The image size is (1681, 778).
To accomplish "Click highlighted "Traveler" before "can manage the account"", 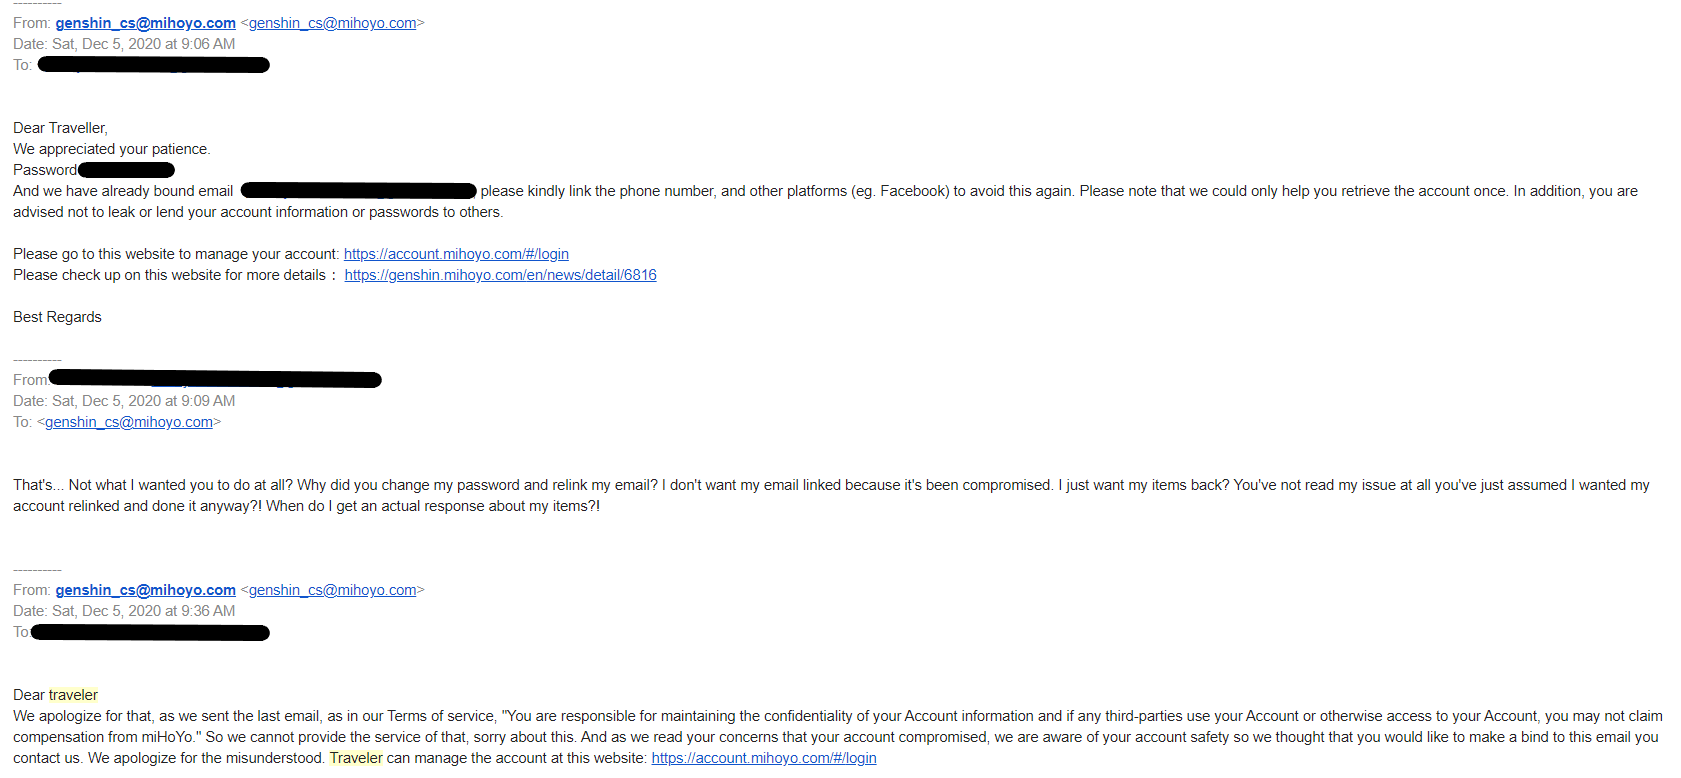I will tap(356, 758).
